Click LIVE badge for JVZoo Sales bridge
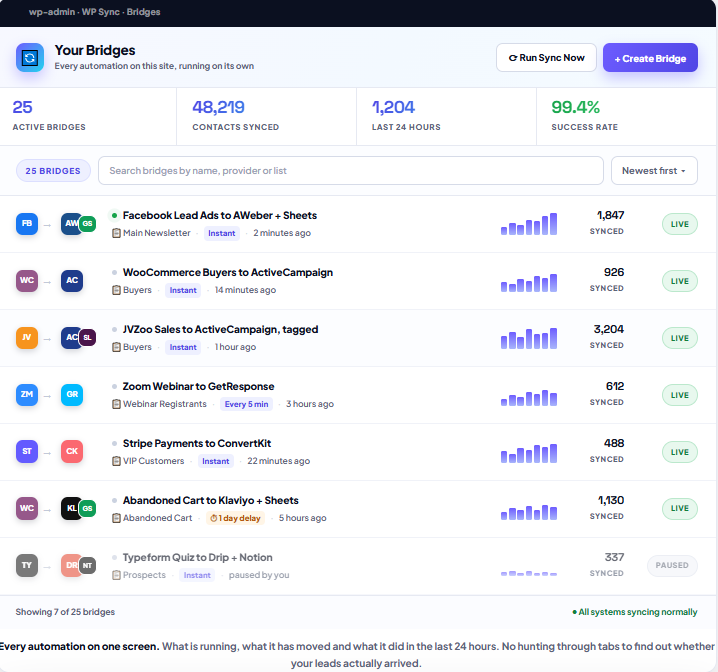This screenshot has height=672, width=718. tap(680, 338)
